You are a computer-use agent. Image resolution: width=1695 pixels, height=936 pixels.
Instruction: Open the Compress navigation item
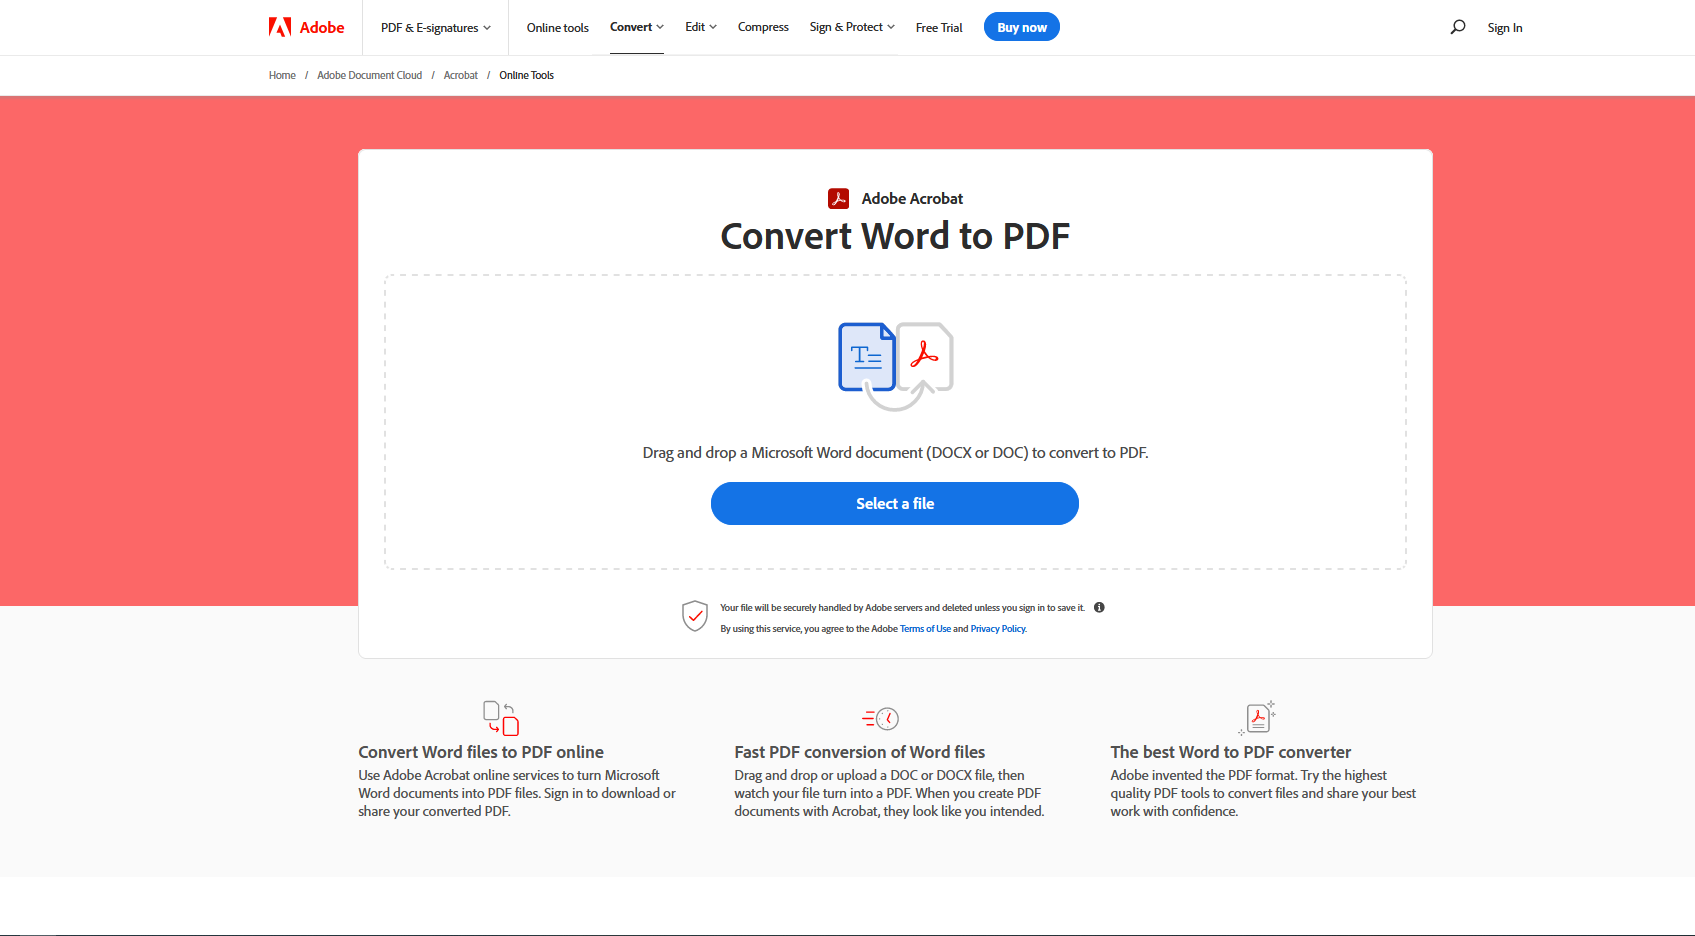point(763,27)
